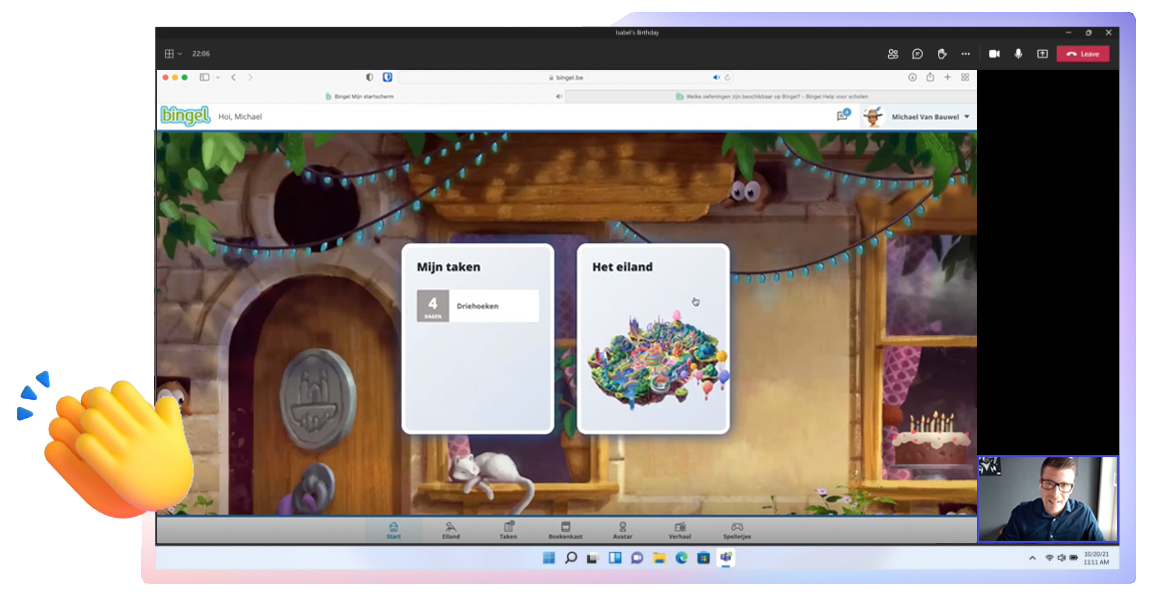Click the raise hand reactions icon
Image resolution: width=1151 pixels, height=598 pixels.
[x=942, y=54]
